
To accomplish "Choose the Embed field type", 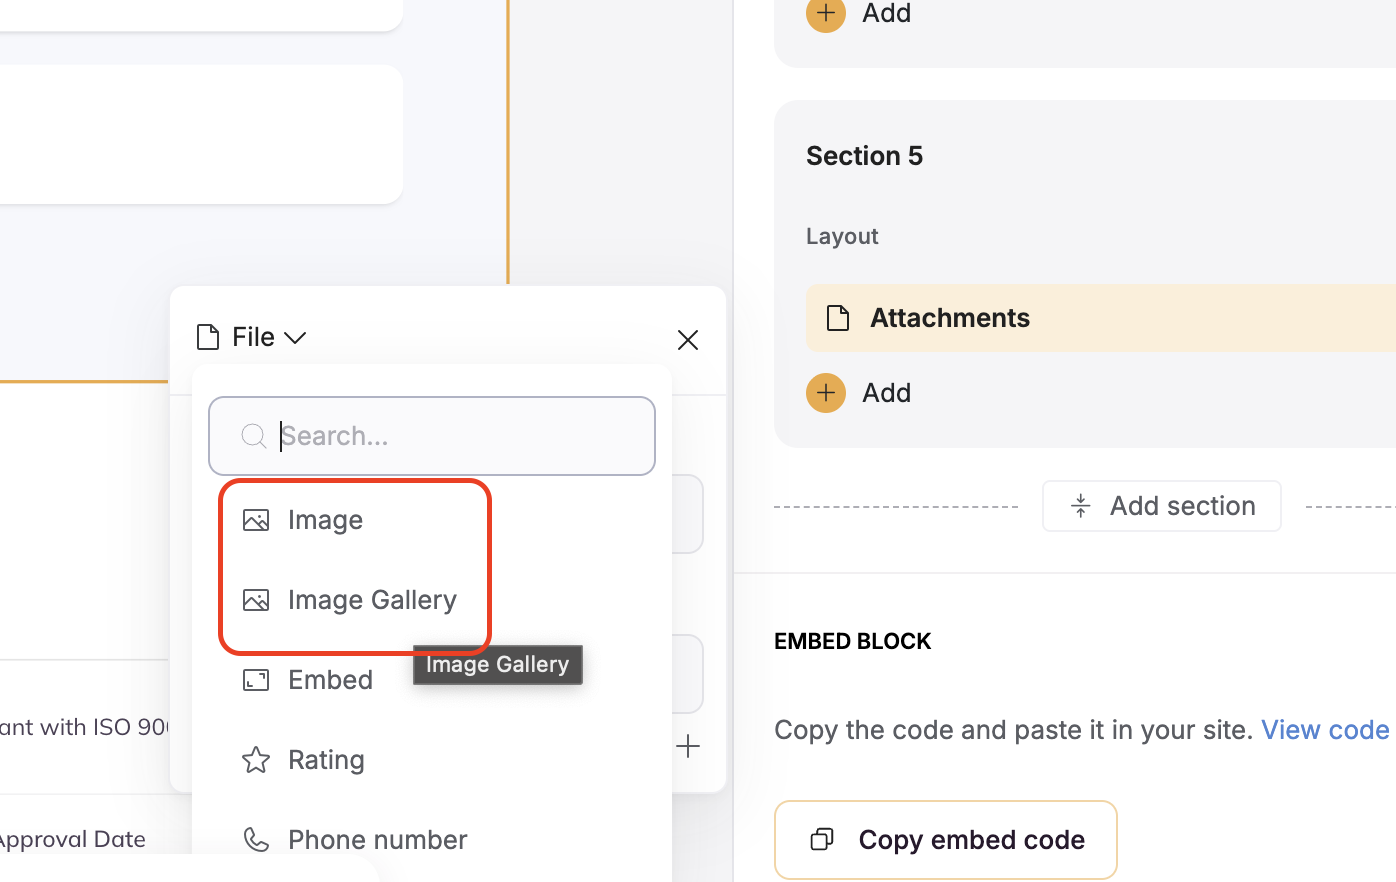I will tap(330, 680).
